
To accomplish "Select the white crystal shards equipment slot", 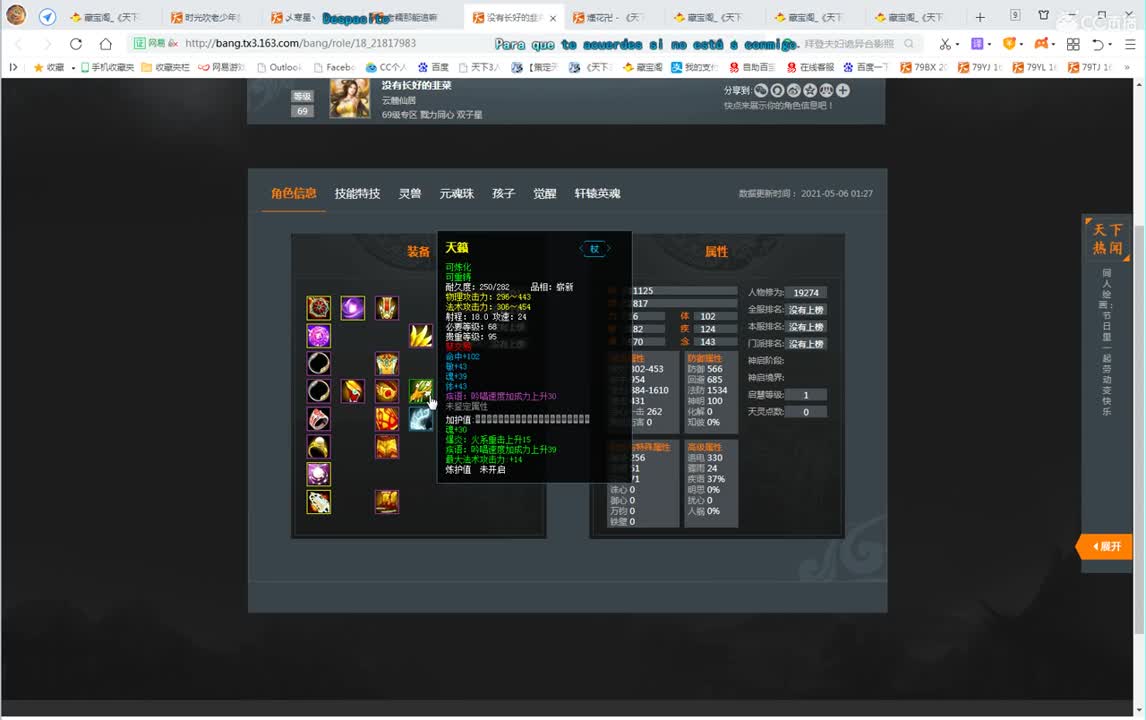I will (x=319, y=501).
